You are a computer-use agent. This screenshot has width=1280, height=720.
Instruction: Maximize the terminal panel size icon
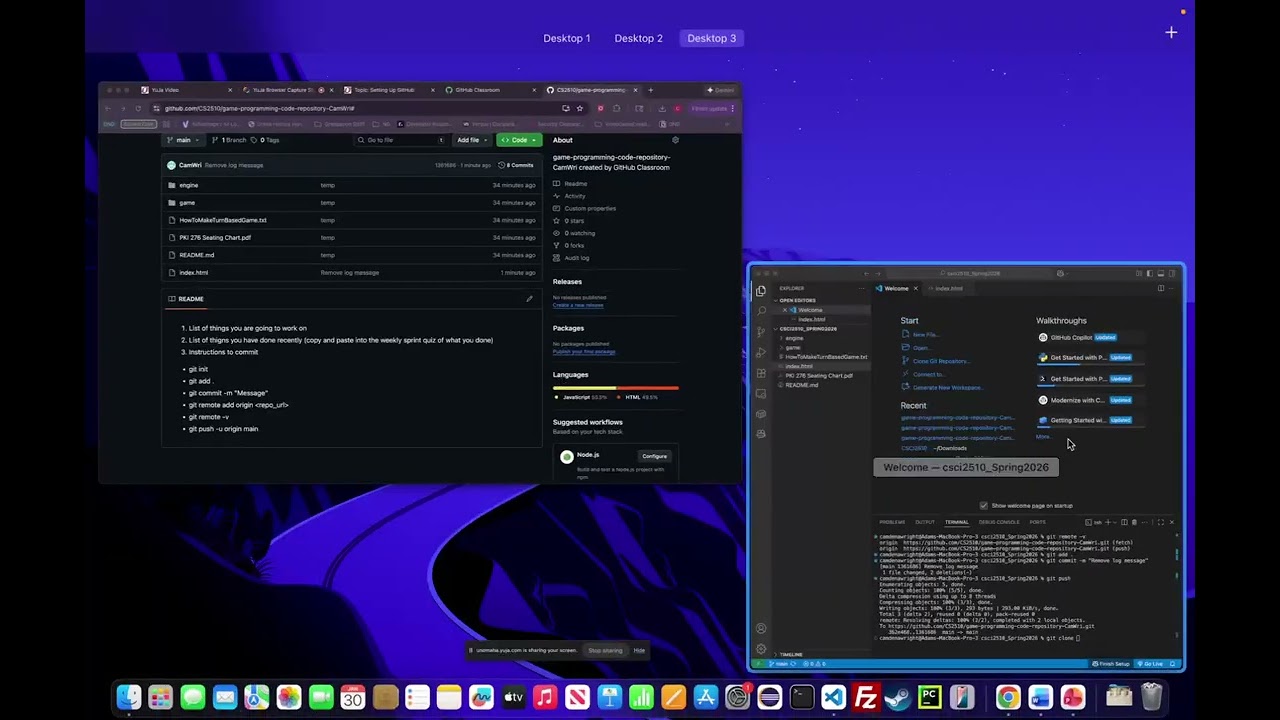pyautogui.click(x=1160, y=522)
